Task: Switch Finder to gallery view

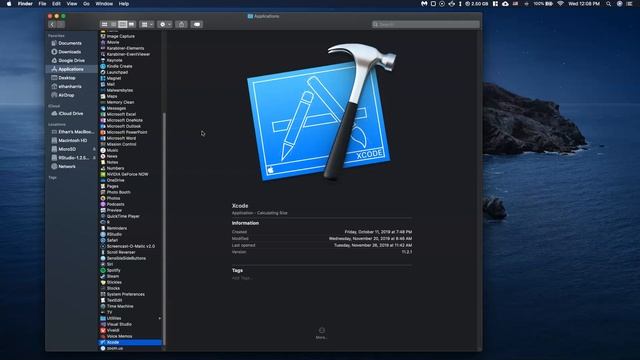Action: [131, 24]
